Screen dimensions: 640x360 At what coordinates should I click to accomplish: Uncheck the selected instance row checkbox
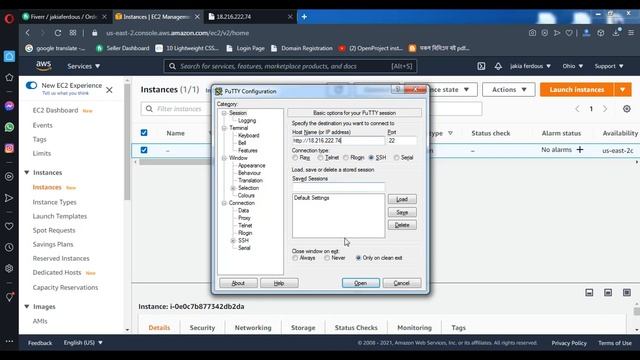(x=144, y=150)
